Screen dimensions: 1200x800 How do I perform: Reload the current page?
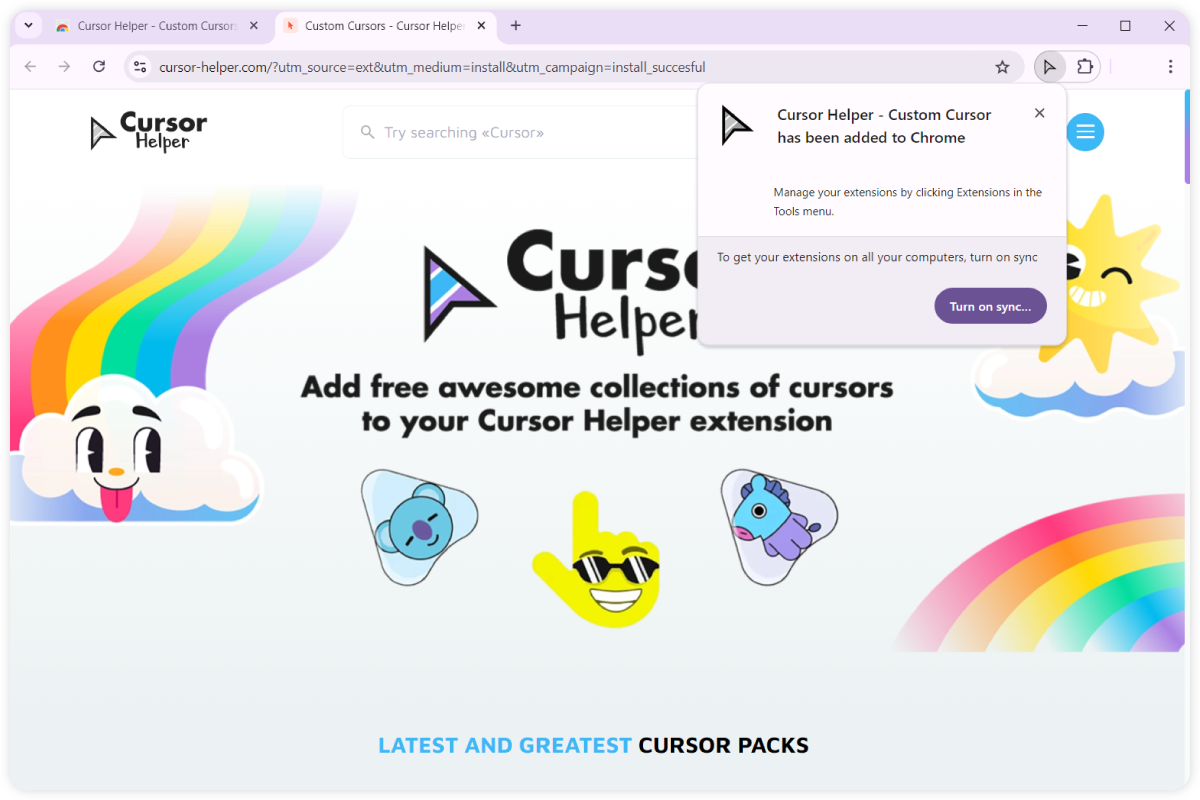pos(99,67)
